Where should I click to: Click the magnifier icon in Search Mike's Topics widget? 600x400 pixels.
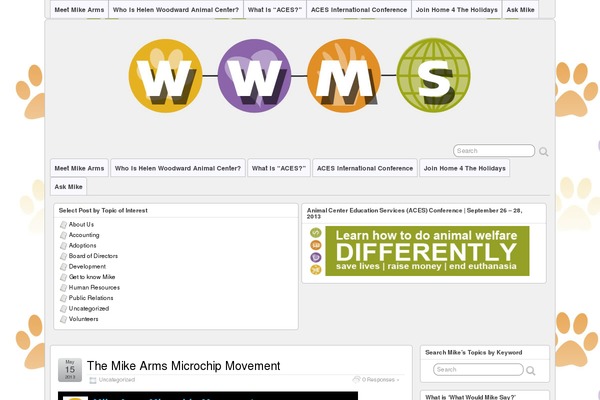click(x=530, y=370)
